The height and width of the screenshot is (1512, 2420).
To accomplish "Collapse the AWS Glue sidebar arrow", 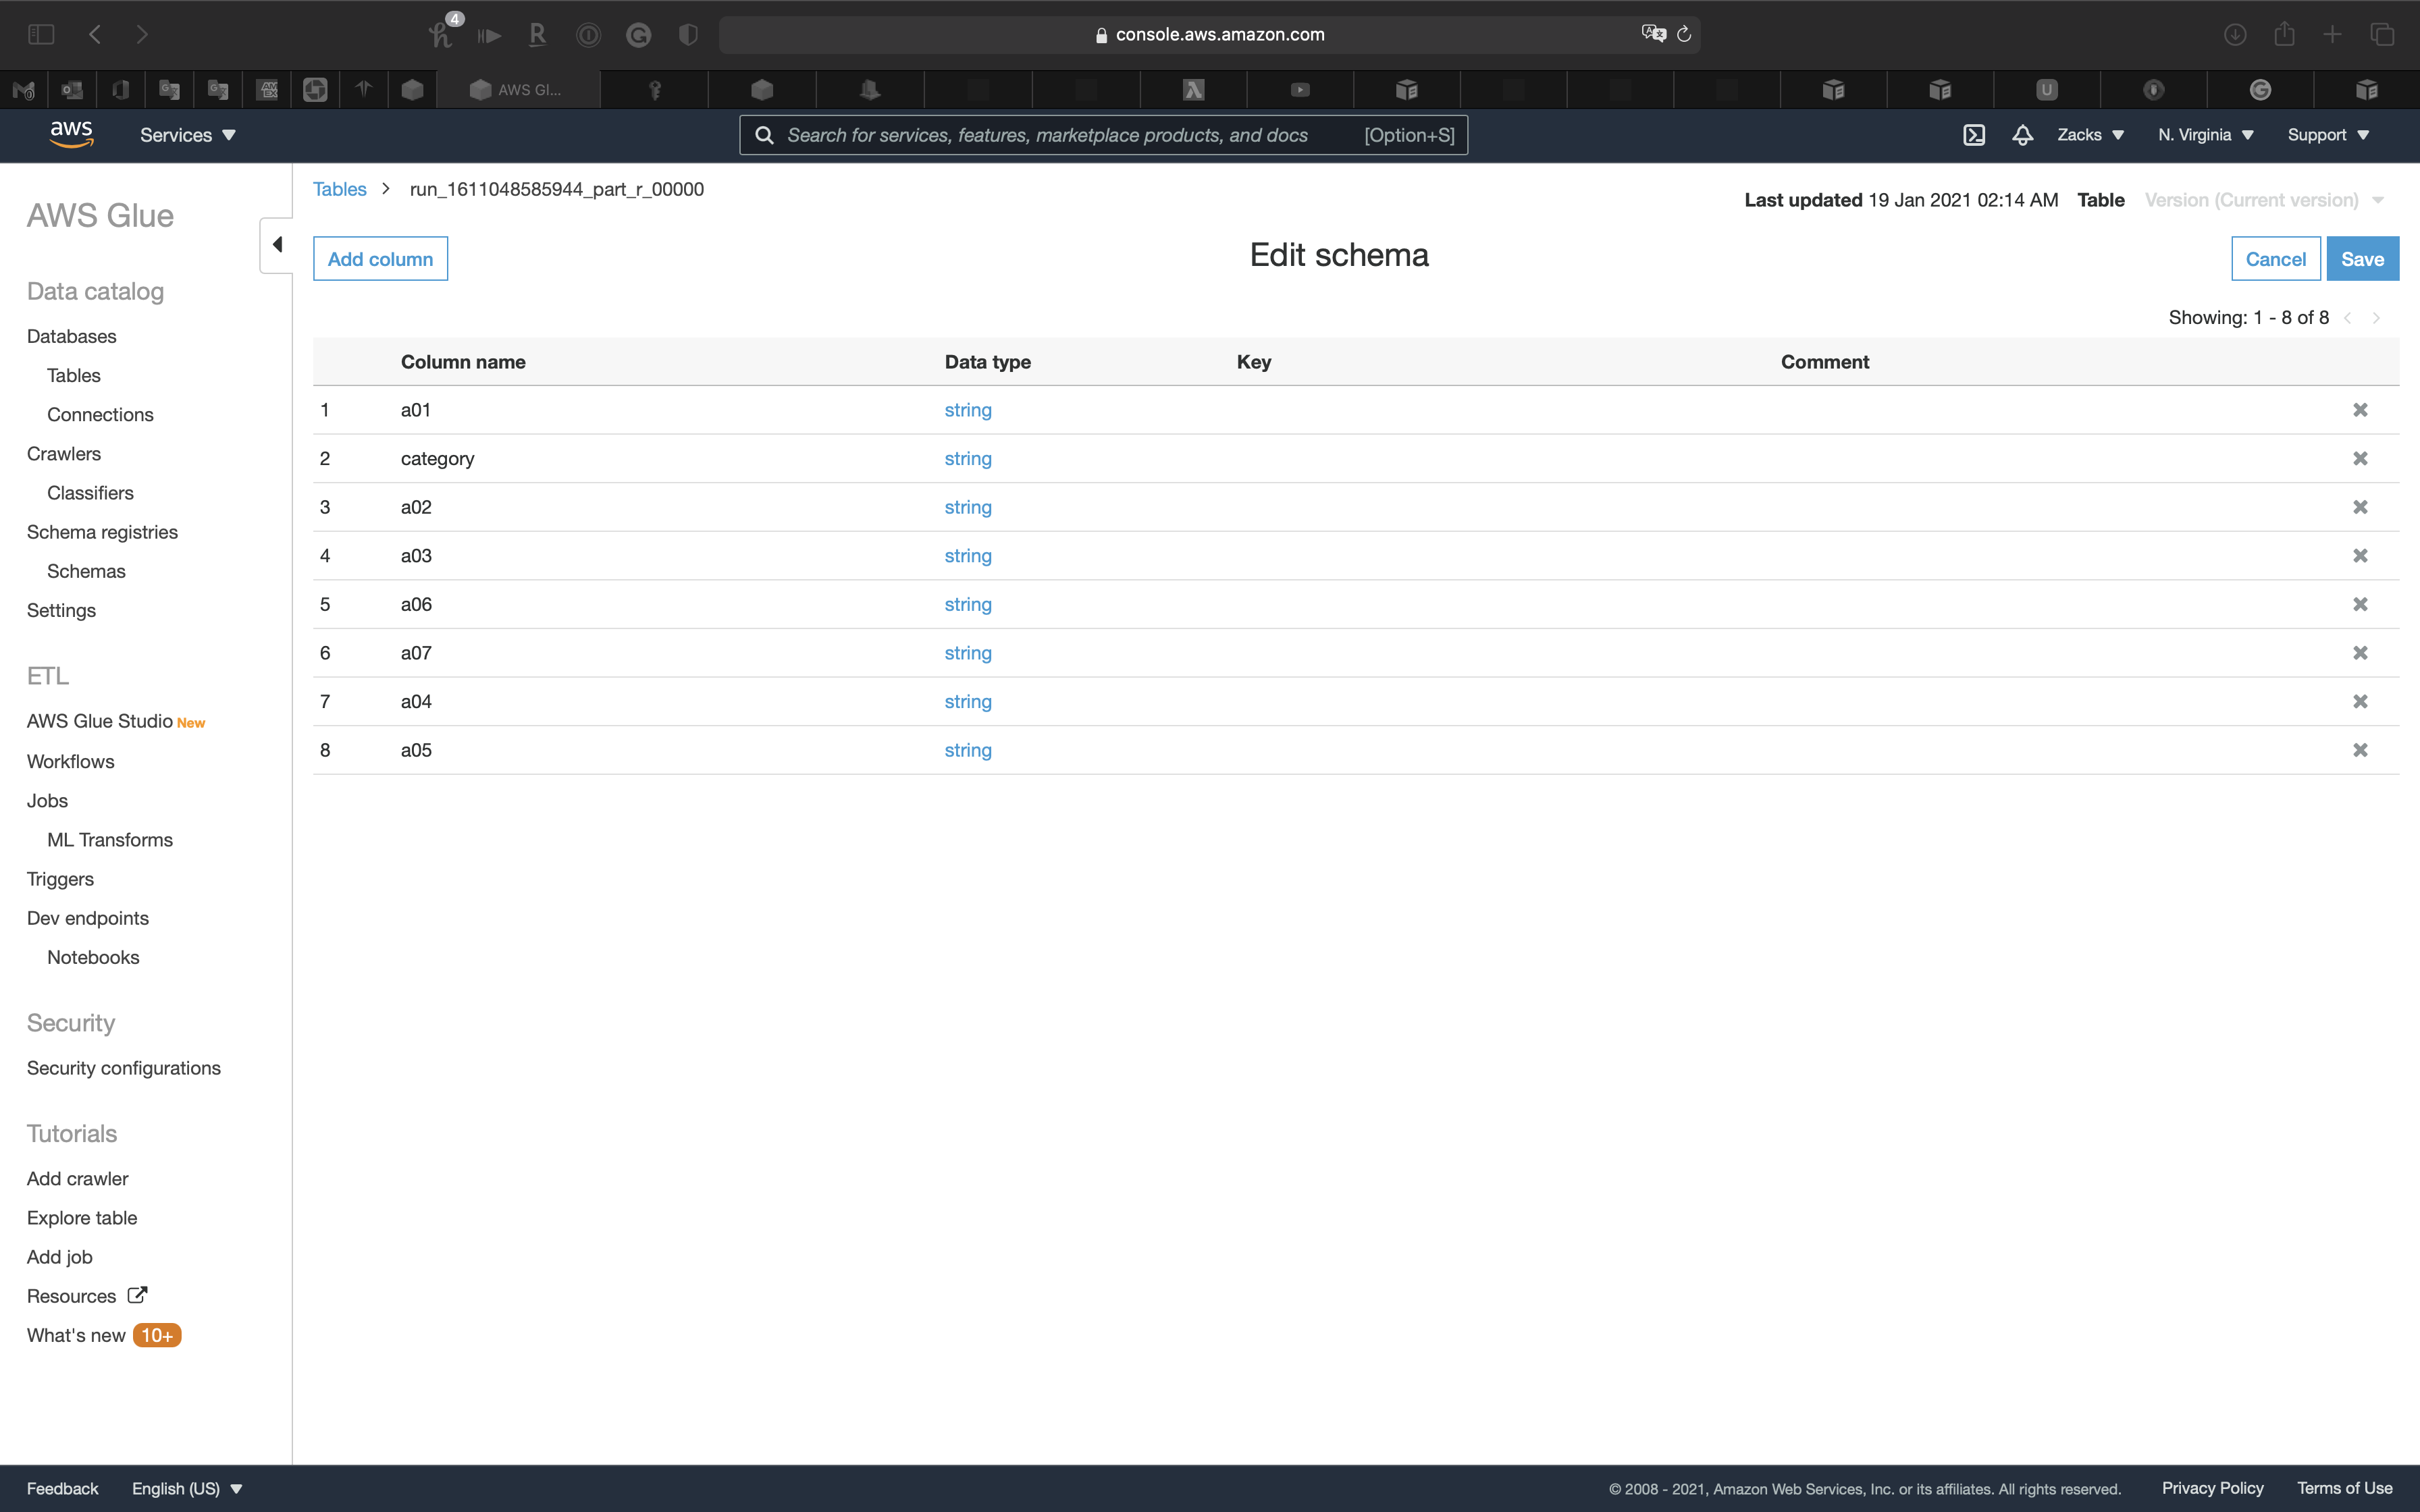I will pos(277,245).
